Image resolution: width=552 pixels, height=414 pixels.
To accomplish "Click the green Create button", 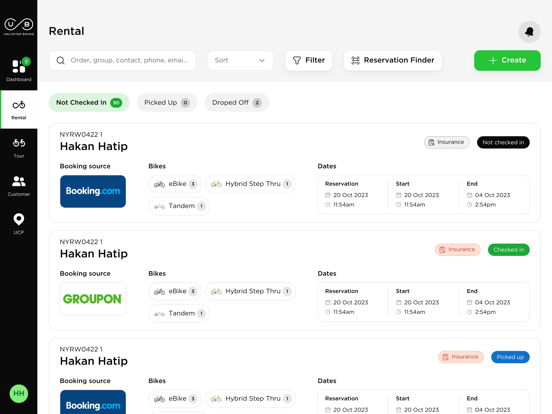I will 507,61.
